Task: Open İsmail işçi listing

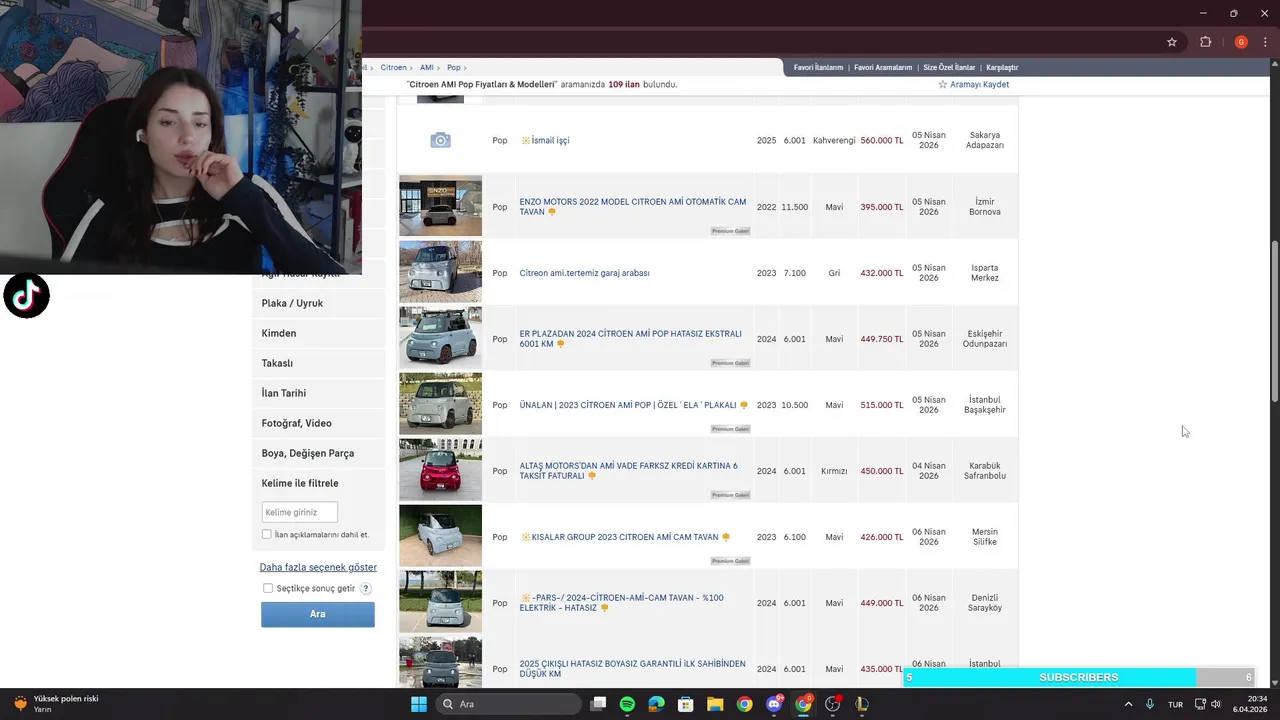Action: pyautogui.click(x=550, y=140)
